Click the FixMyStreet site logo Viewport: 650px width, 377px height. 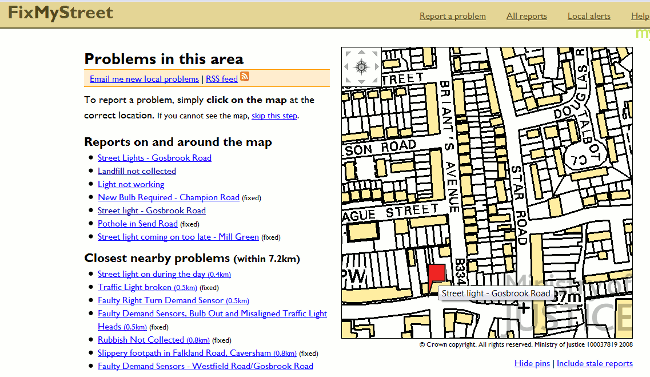61,13
